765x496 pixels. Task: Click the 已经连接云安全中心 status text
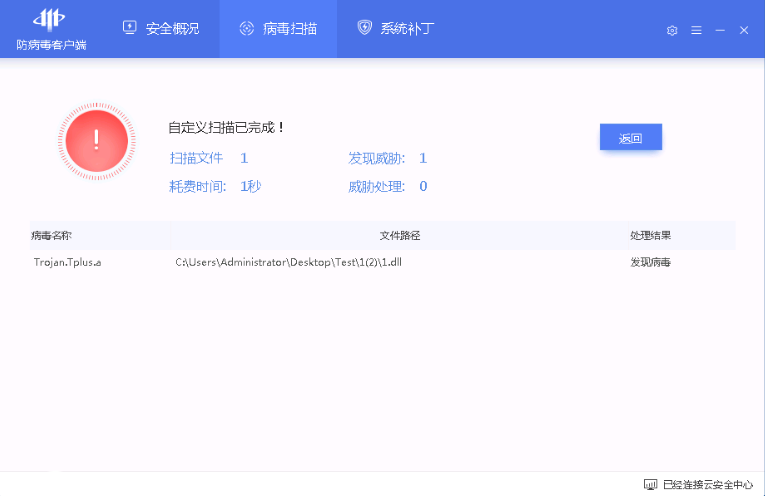pos(707,484)
